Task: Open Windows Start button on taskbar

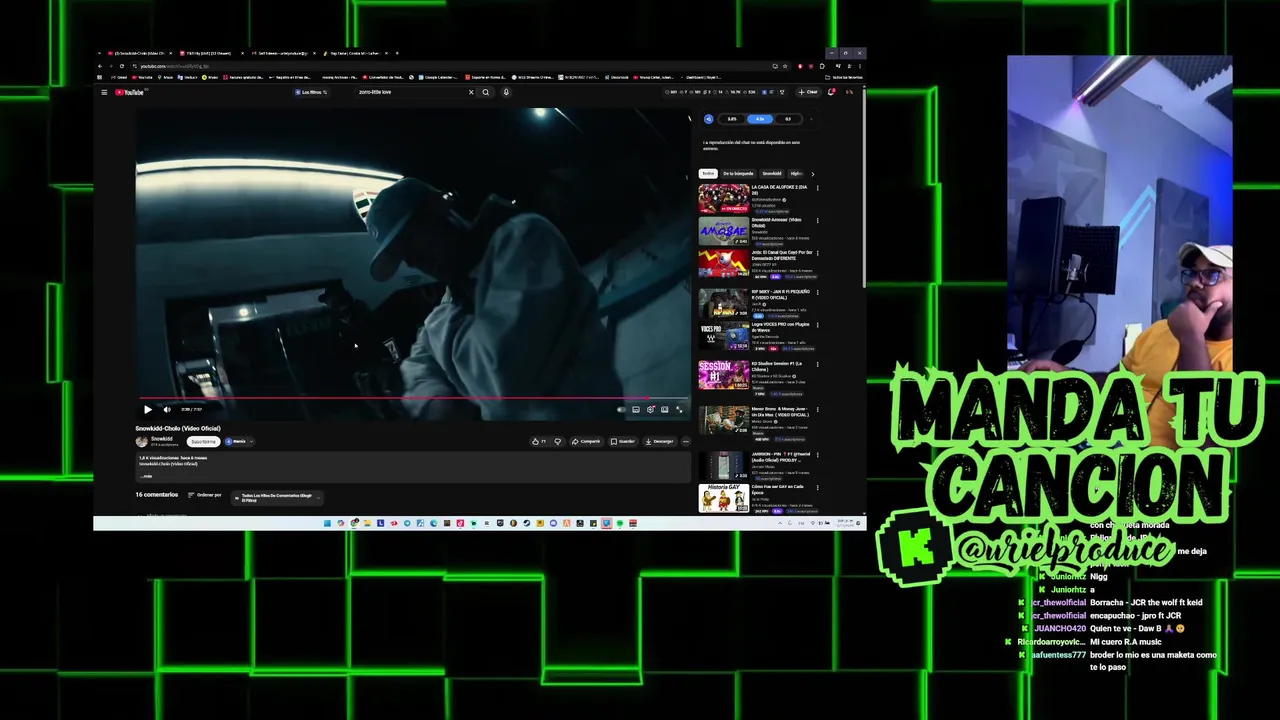Action: tap(327, 523)
